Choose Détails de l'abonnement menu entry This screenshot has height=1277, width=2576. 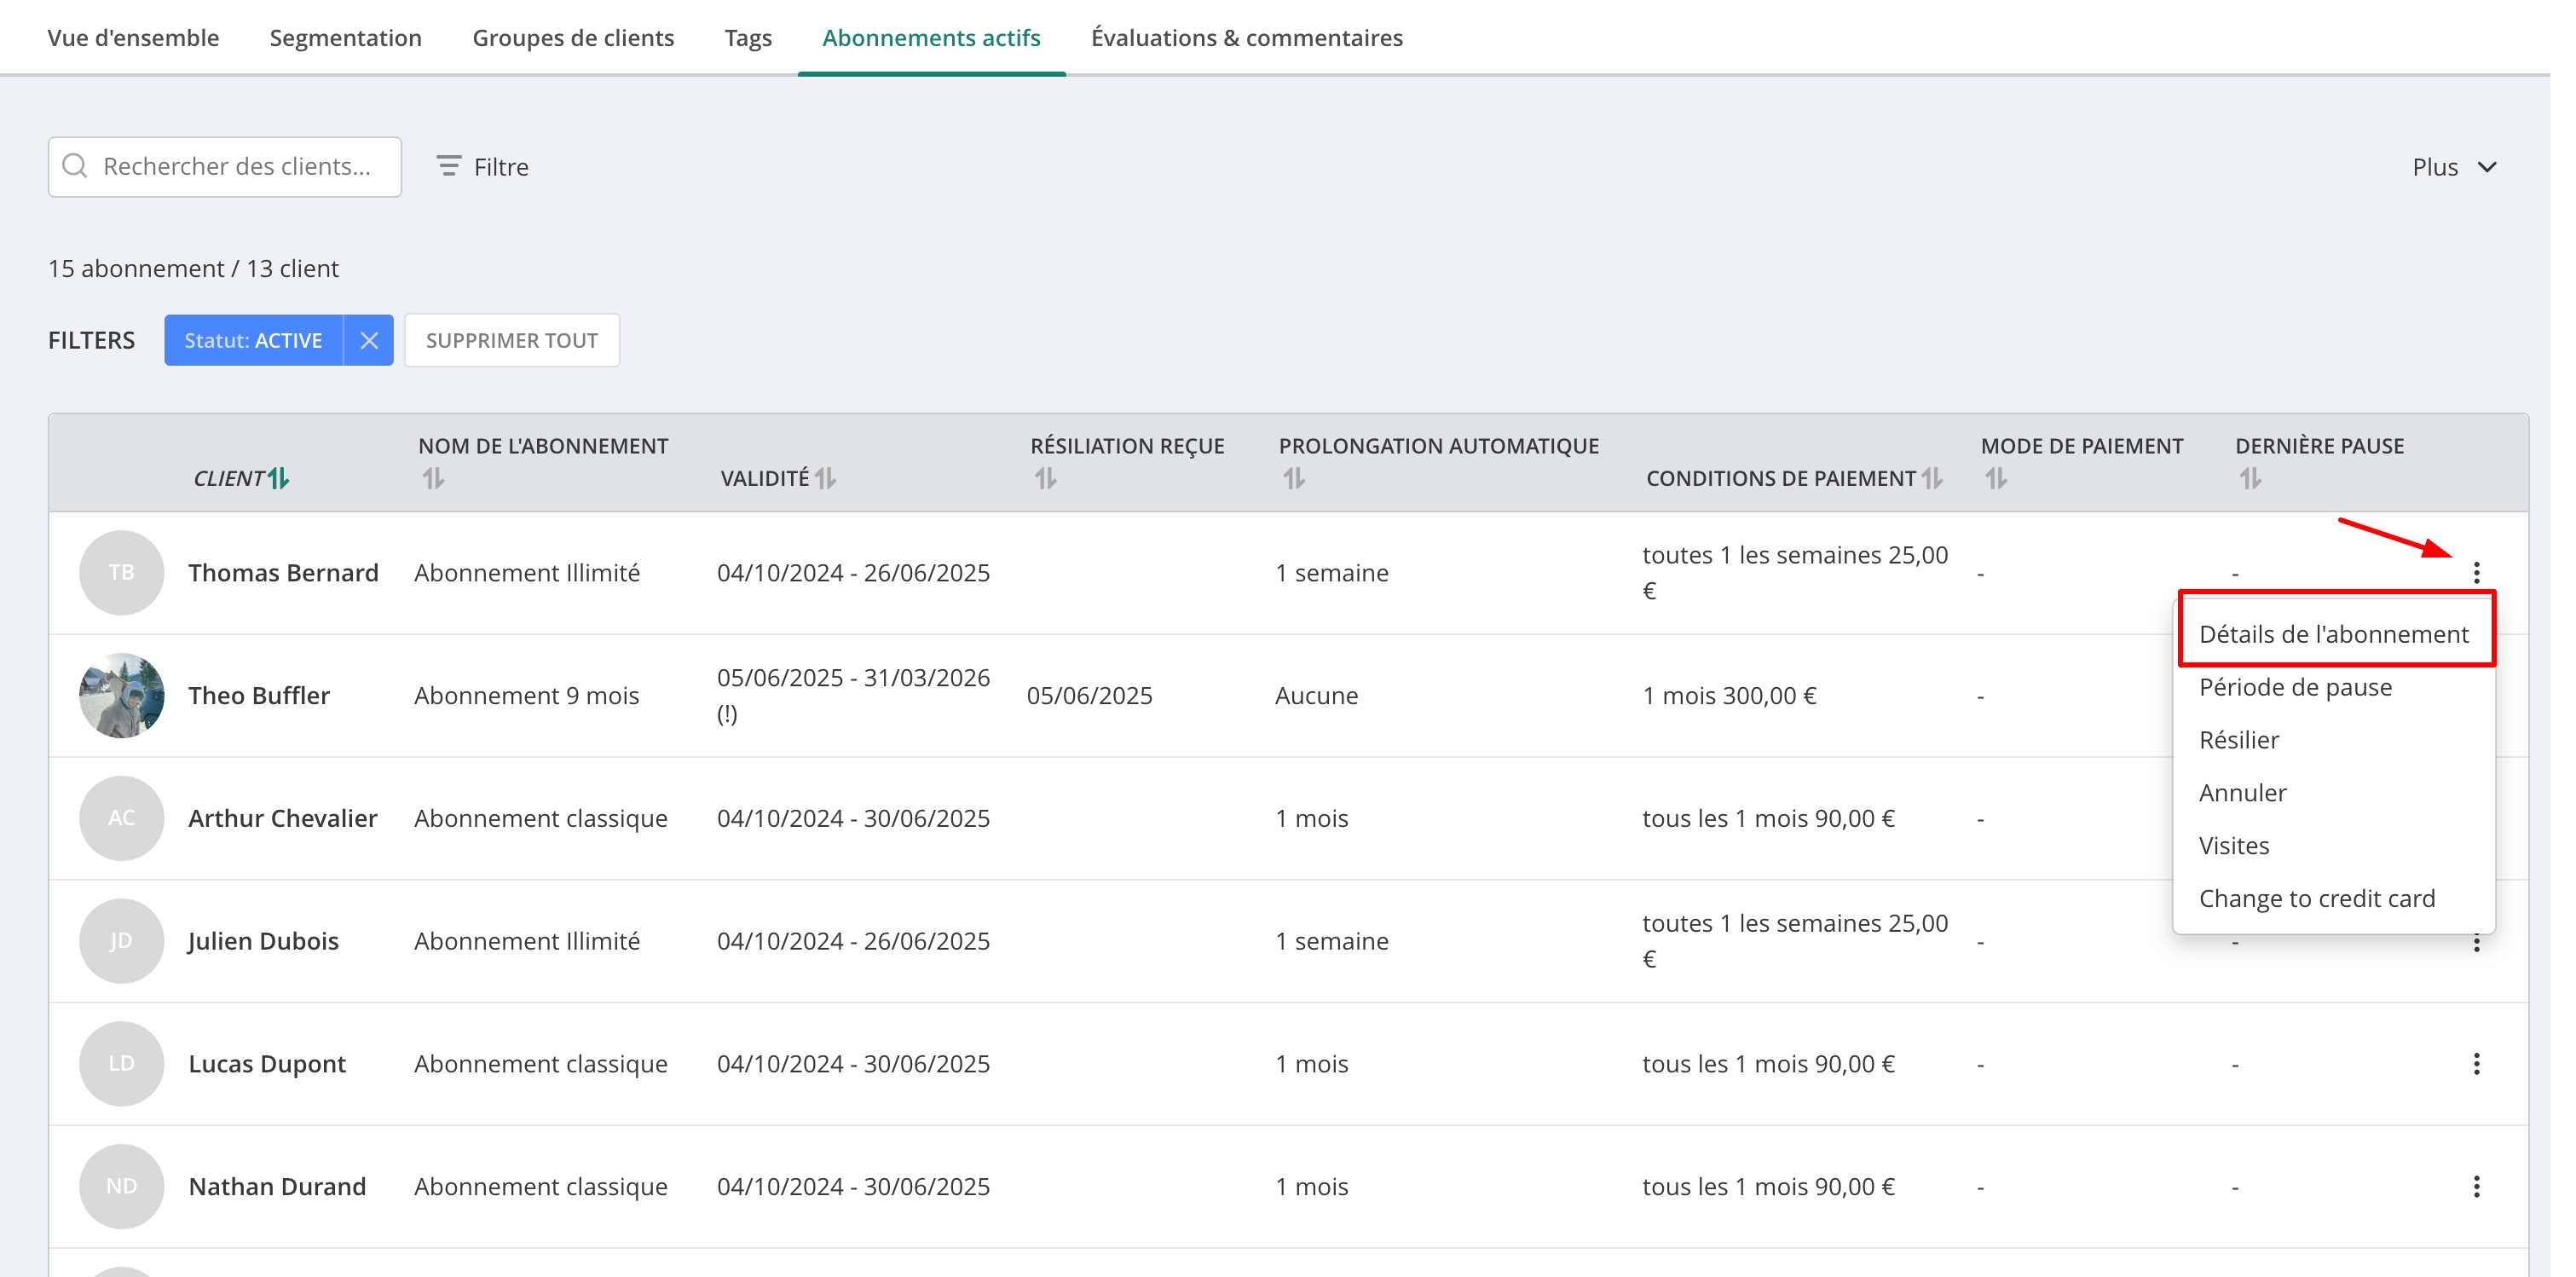[2334, 634]
